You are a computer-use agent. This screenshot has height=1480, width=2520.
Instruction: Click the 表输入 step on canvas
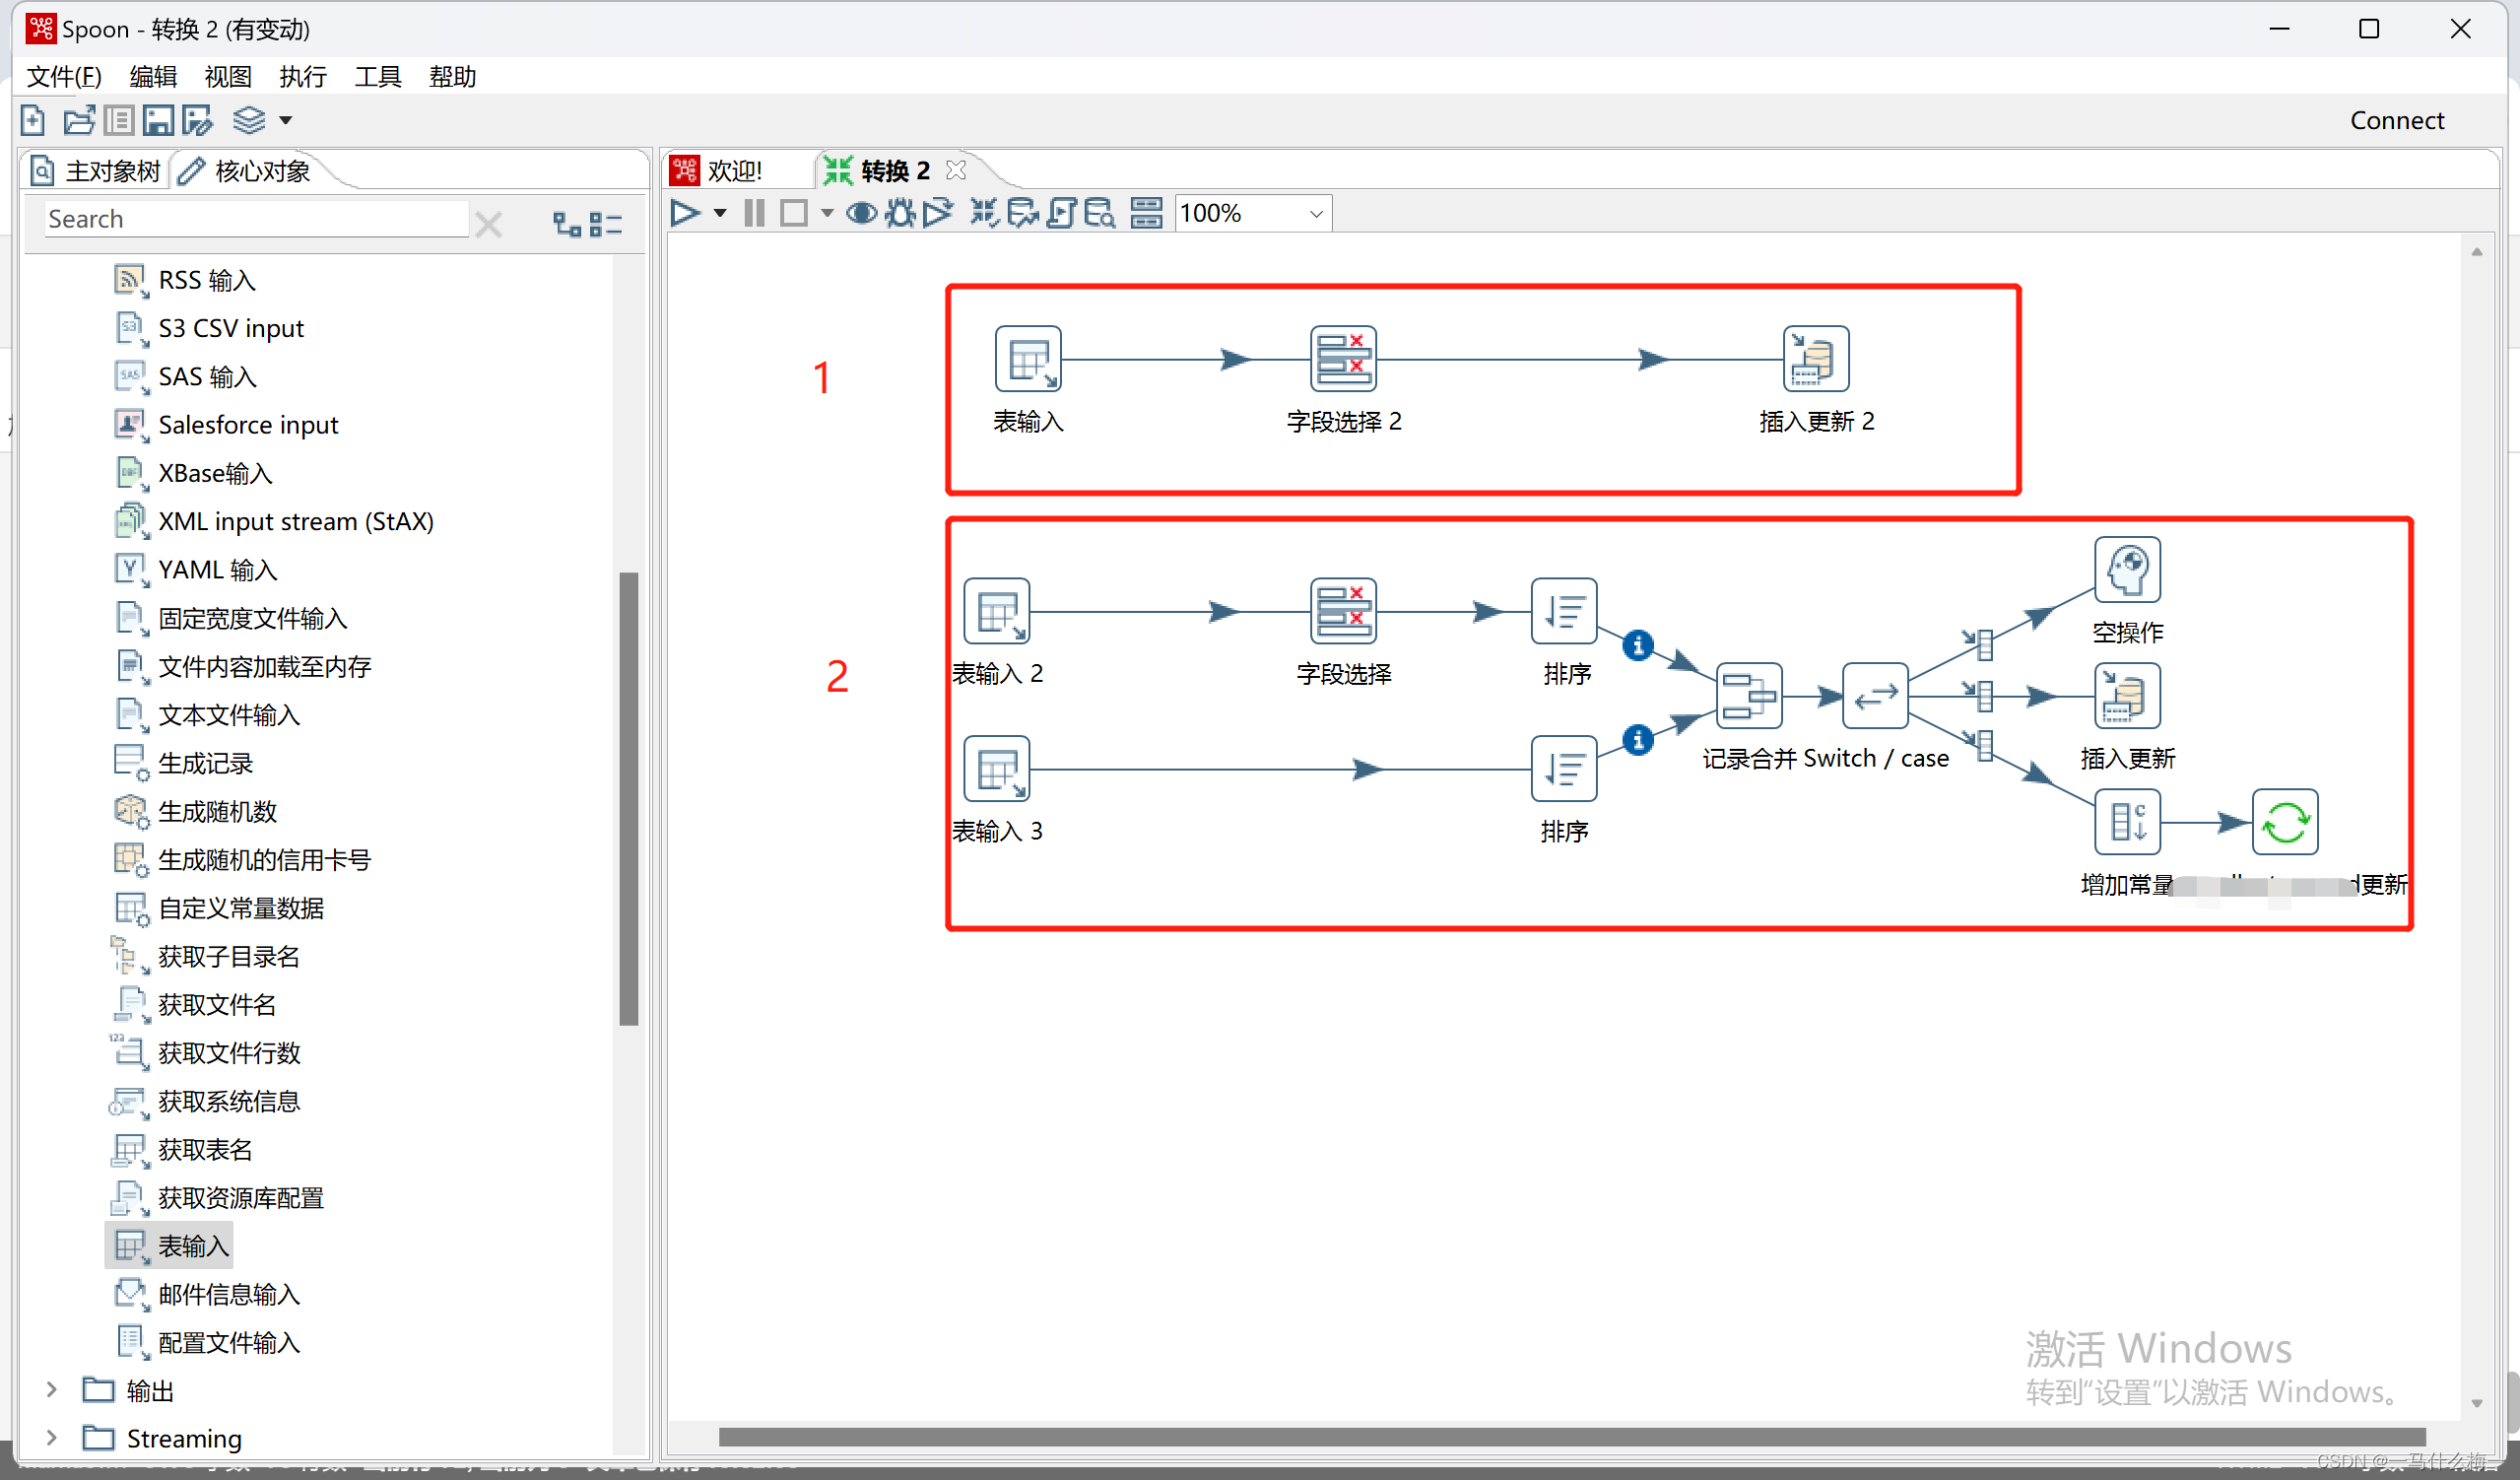(x=1028, y=359)
